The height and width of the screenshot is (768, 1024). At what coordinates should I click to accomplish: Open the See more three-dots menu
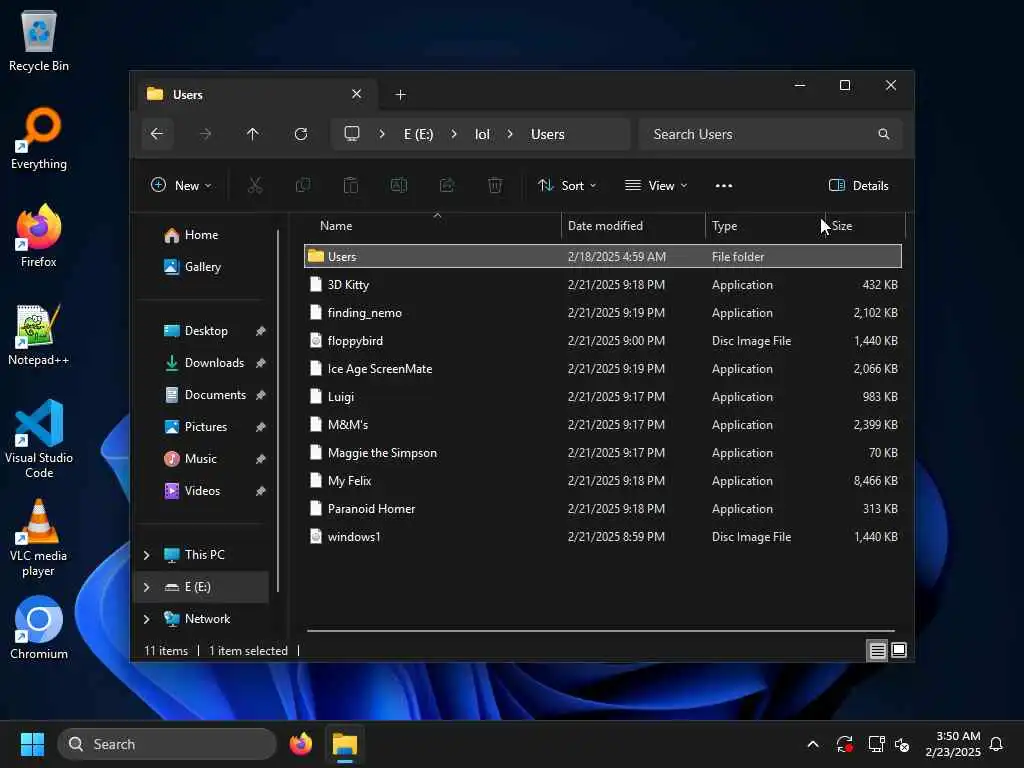(x=724, y=185)
